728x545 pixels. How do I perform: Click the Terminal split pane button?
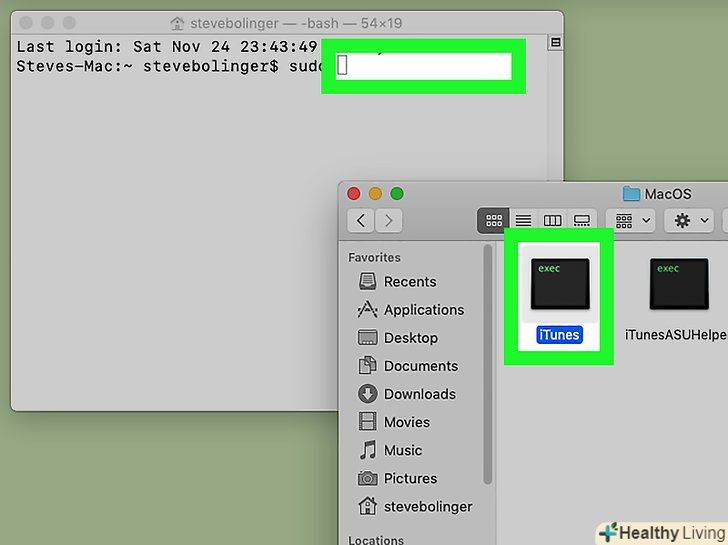click(555, 43)
